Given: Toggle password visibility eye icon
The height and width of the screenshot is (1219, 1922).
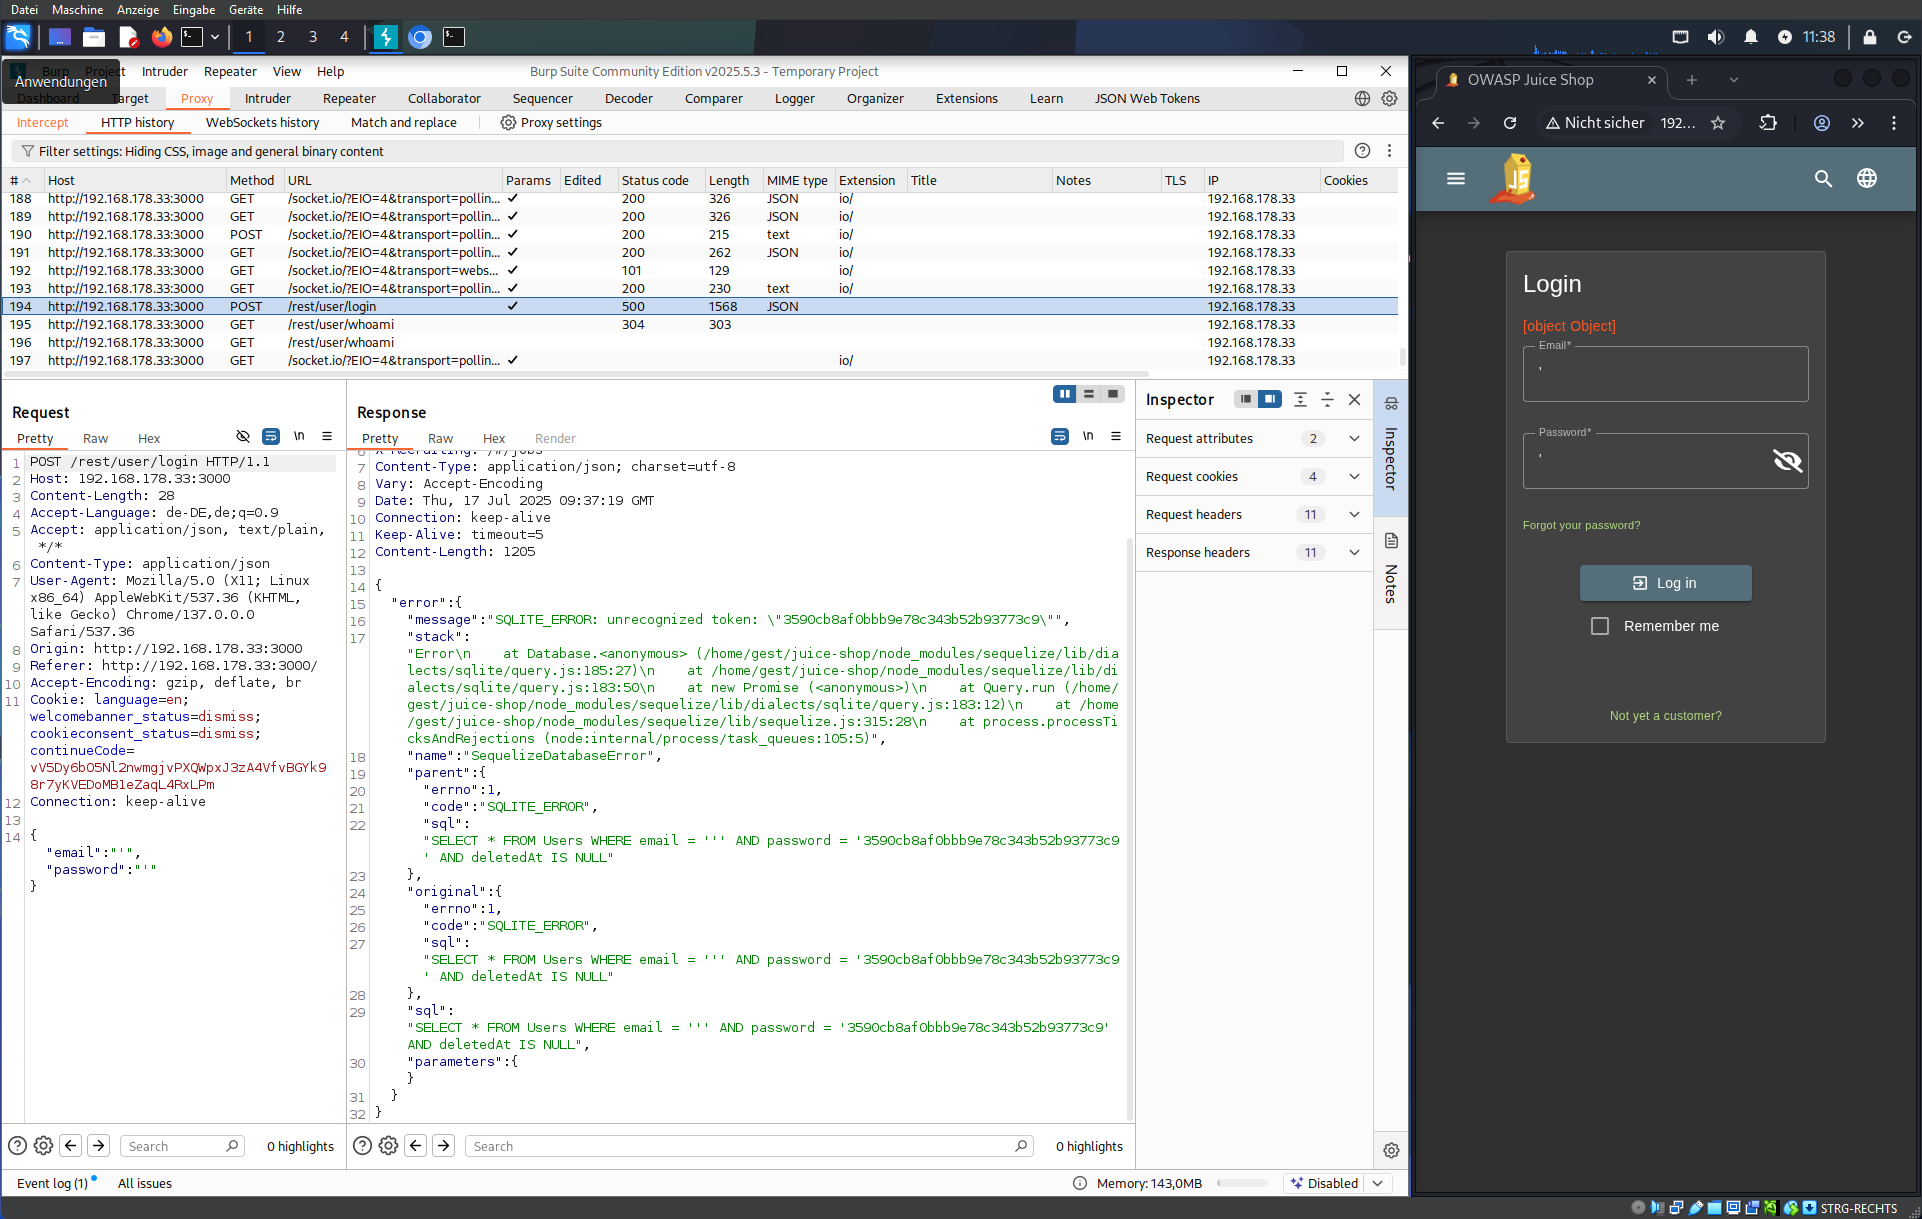Looking at the screenshot, I should (1787, 460).
